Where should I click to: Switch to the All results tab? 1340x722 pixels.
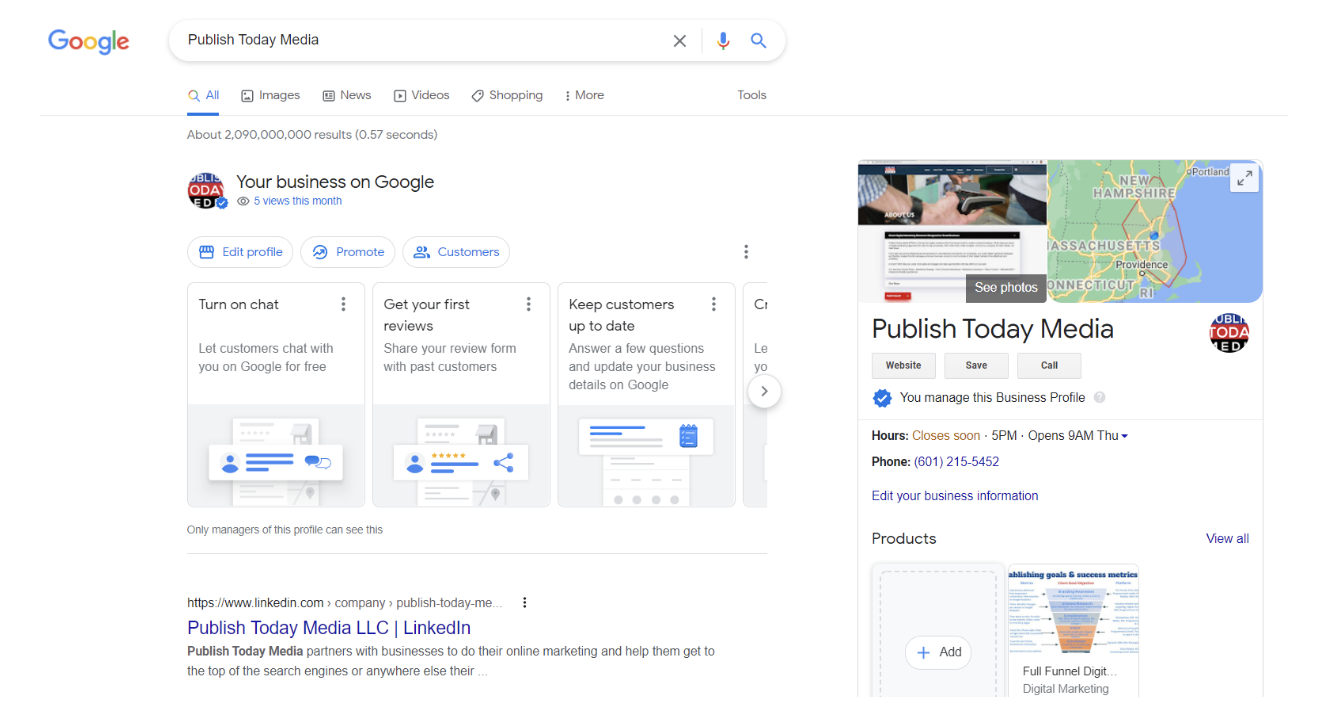point(204,95)
